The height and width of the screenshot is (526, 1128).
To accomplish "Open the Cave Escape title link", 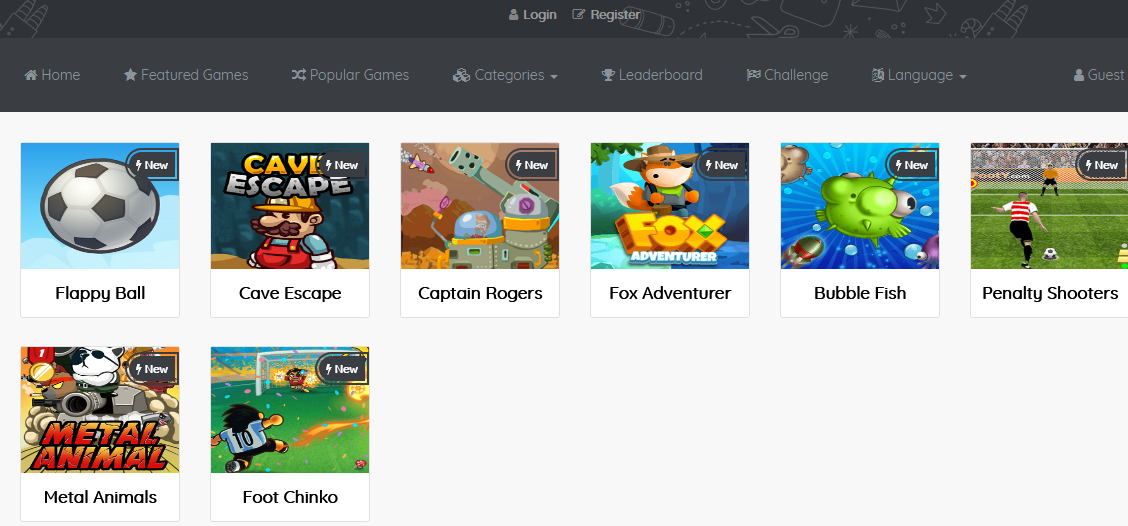I will [290, 293].
